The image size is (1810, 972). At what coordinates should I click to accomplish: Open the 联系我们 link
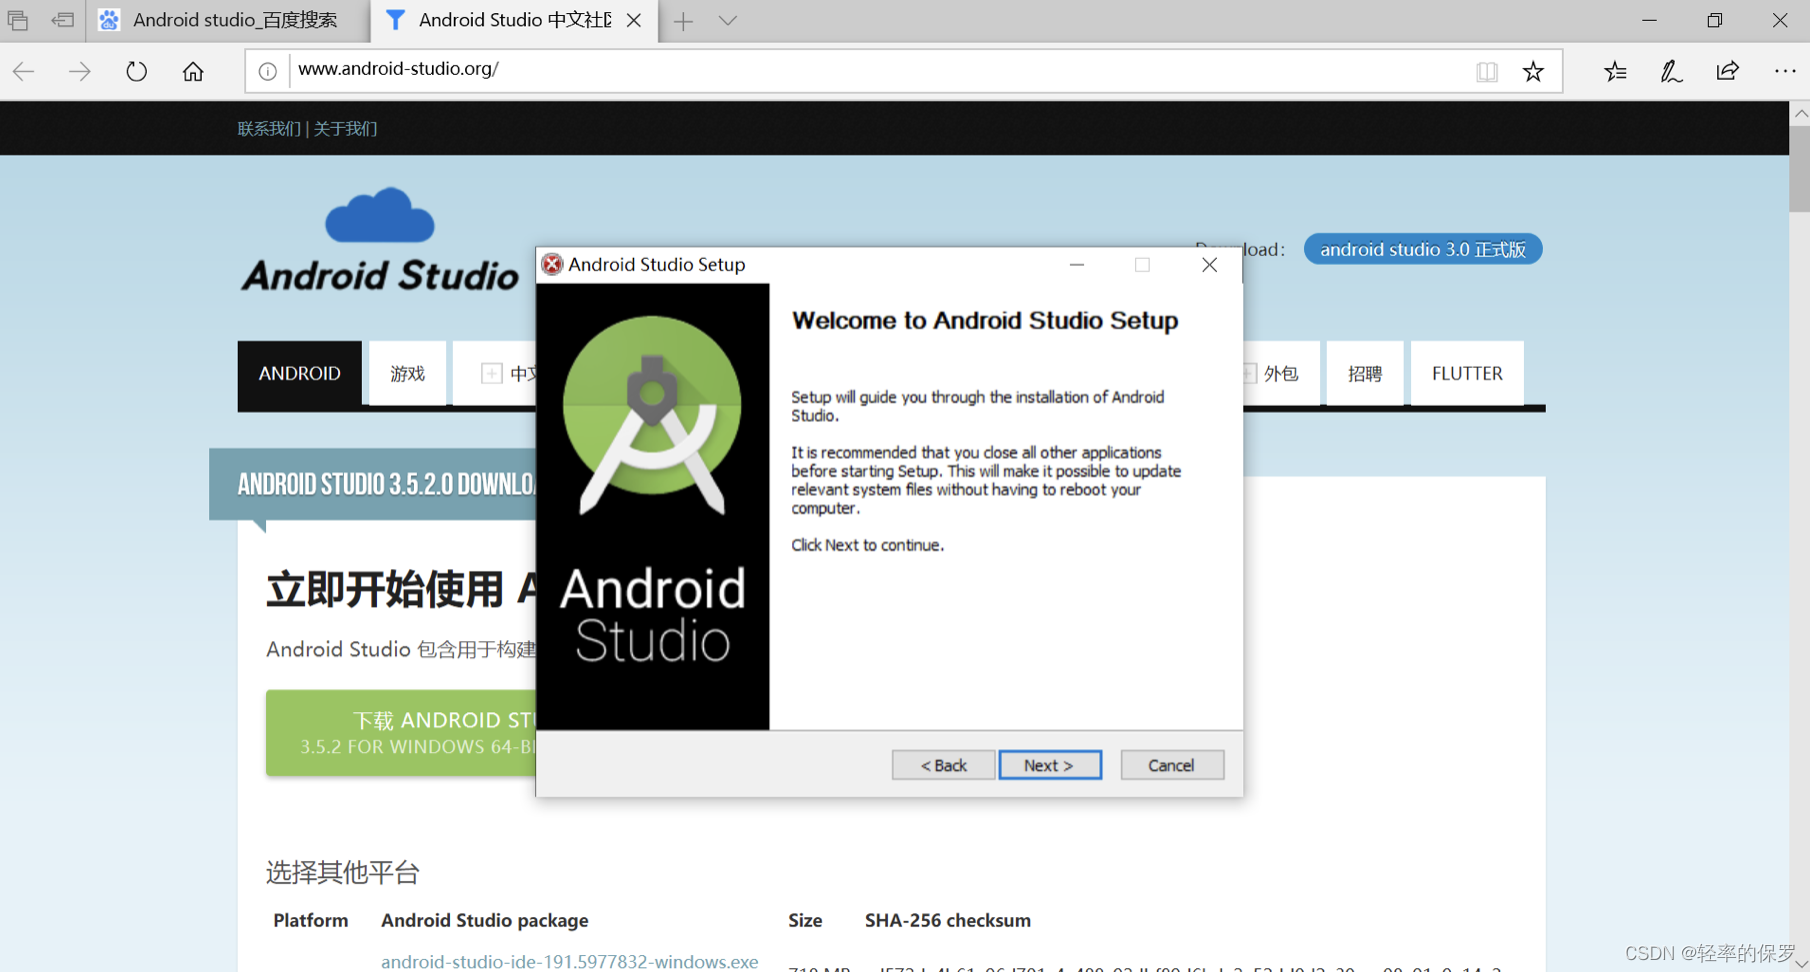pyautogui.click(x=269, y=128)
